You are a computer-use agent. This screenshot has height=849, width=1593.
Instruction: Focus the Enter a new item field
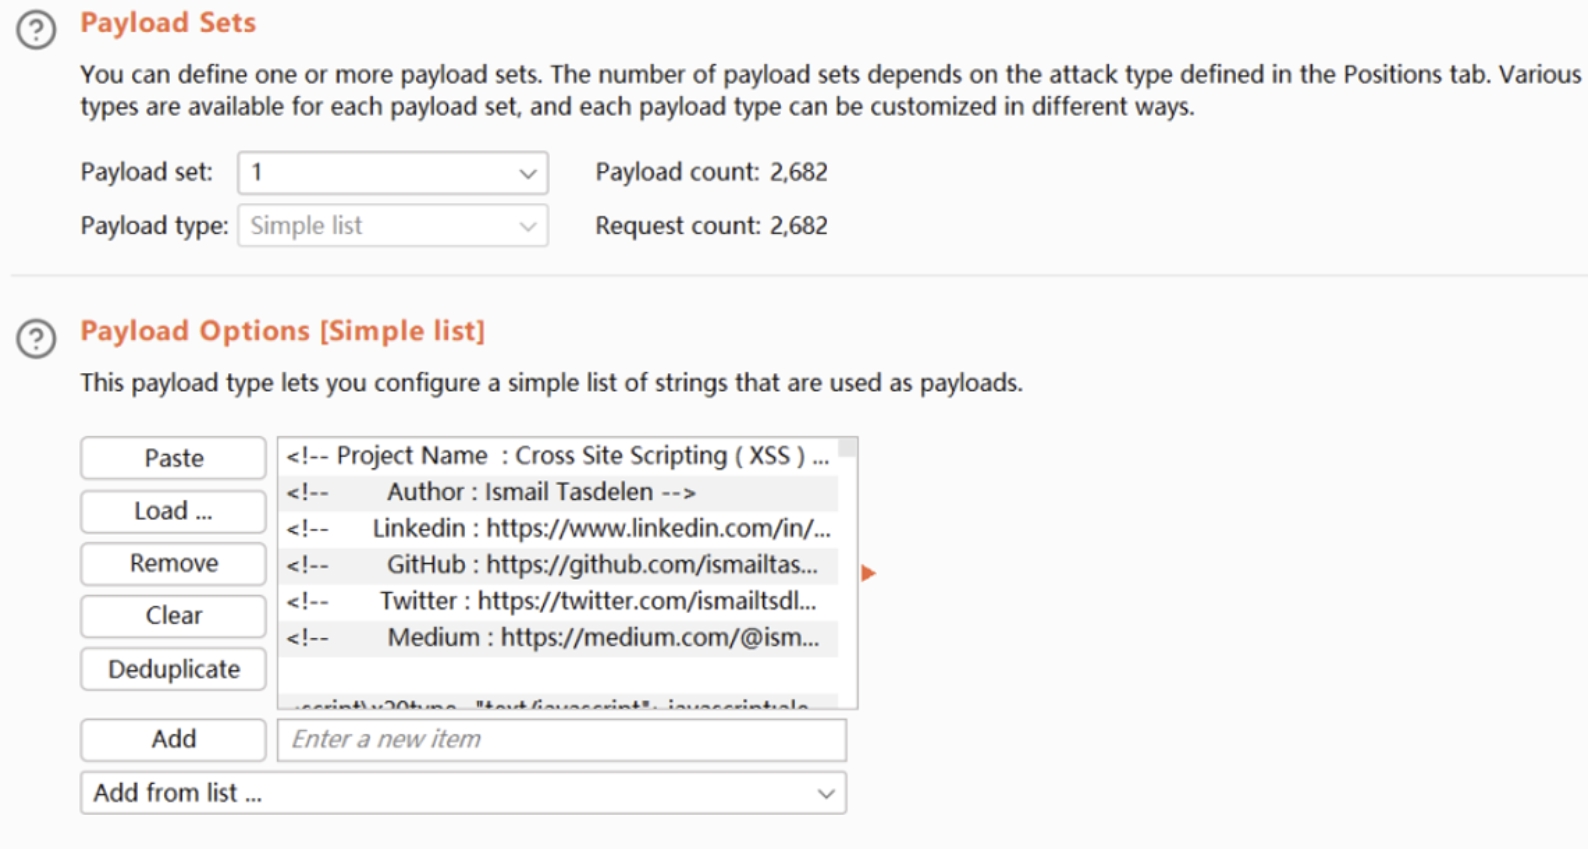coord(561,740)
